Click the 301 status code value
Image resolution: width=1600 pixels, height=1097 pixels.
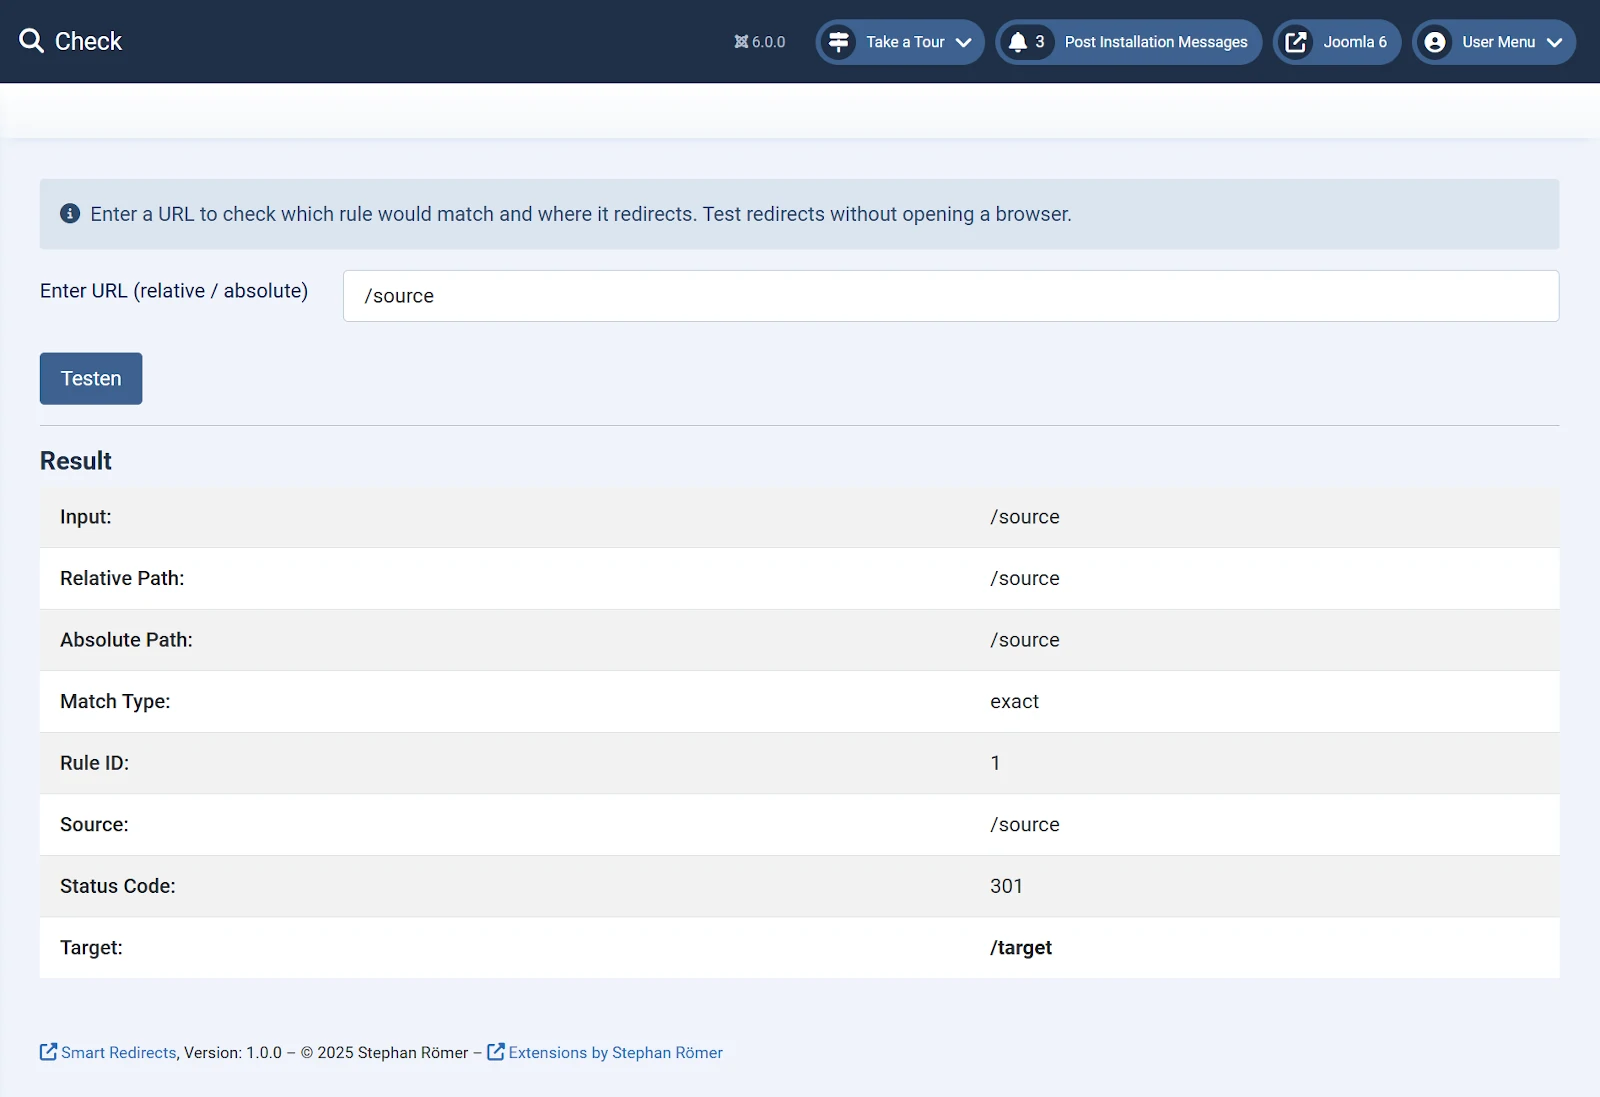[x=1006, y=886]
